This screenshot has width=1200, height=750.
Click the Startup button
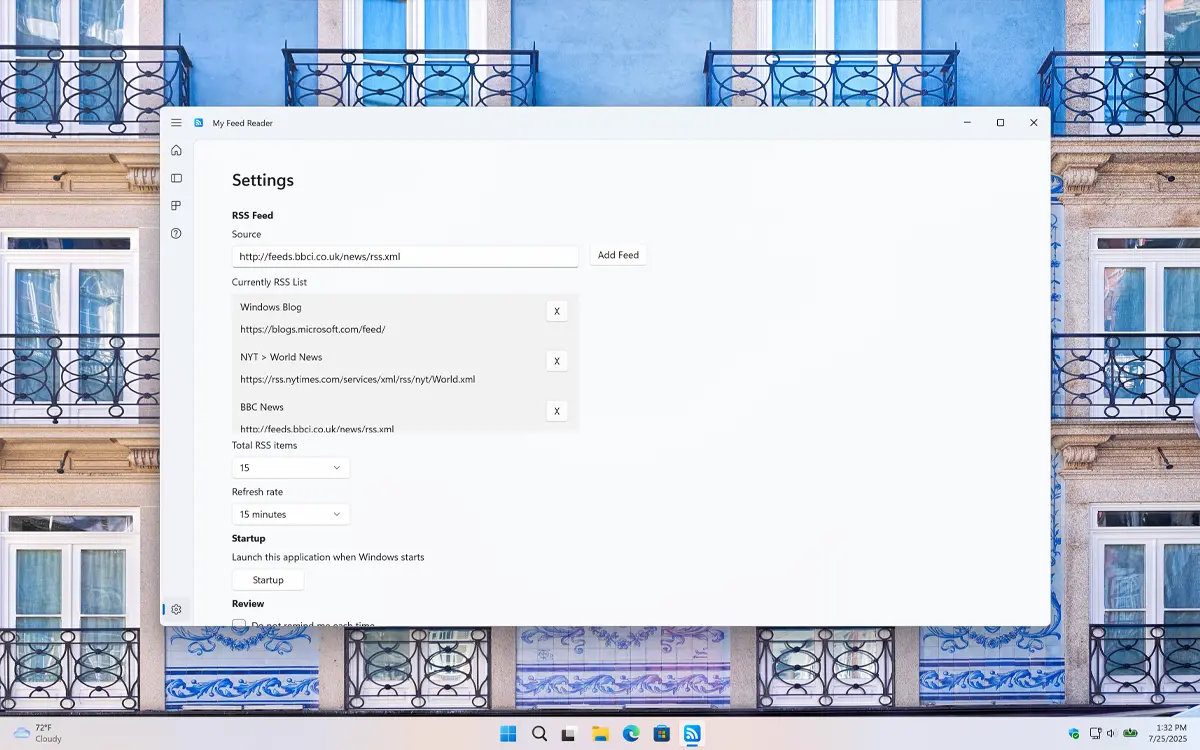268,580
